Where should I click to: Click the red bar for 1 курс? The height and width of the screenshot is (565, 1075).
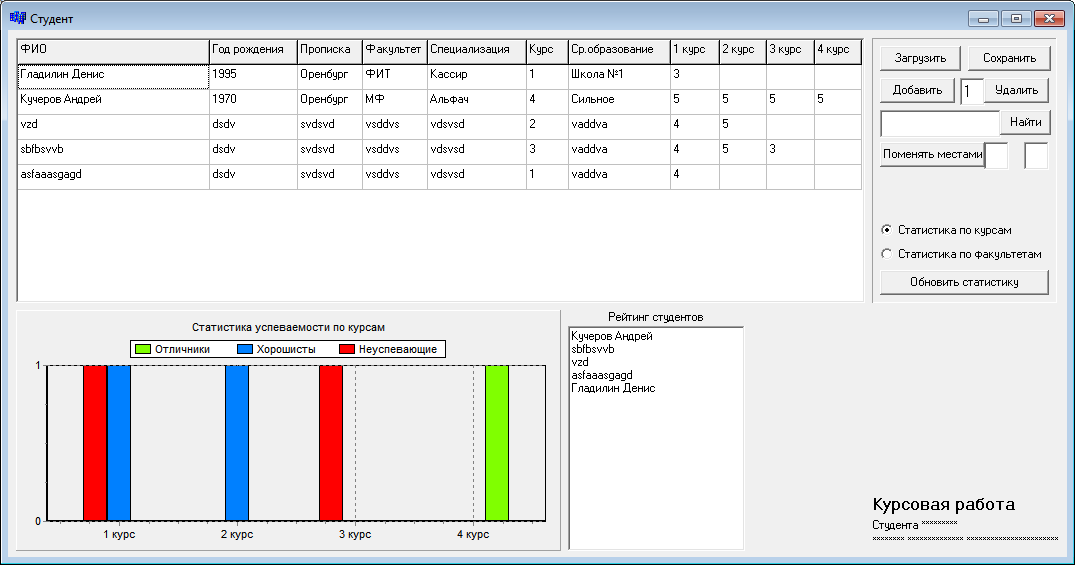(95, 443)
